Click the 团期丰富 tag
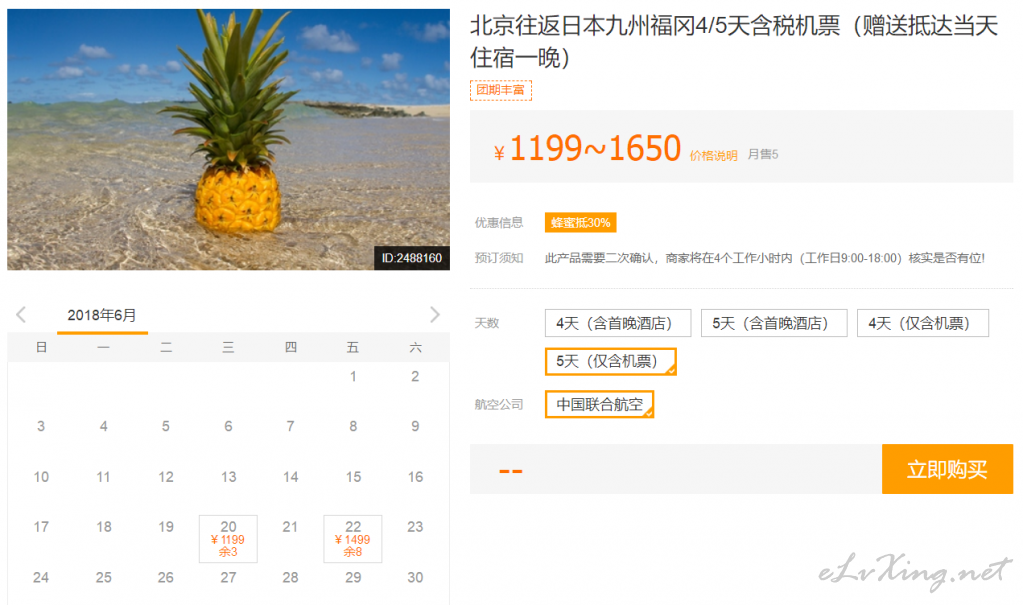Viewport: 1023px width, 605px height. 500,90
